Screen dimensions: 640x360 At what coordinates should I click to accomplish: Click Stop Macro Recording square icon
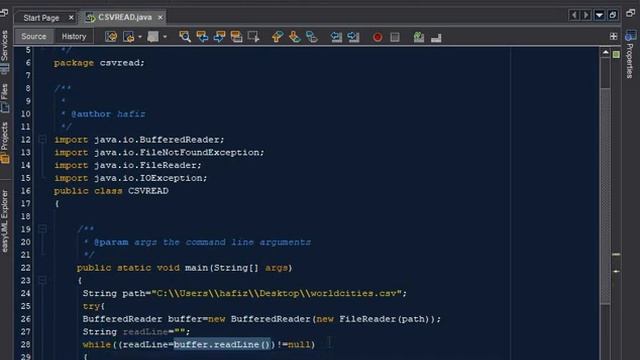click(x=395, y=37)
